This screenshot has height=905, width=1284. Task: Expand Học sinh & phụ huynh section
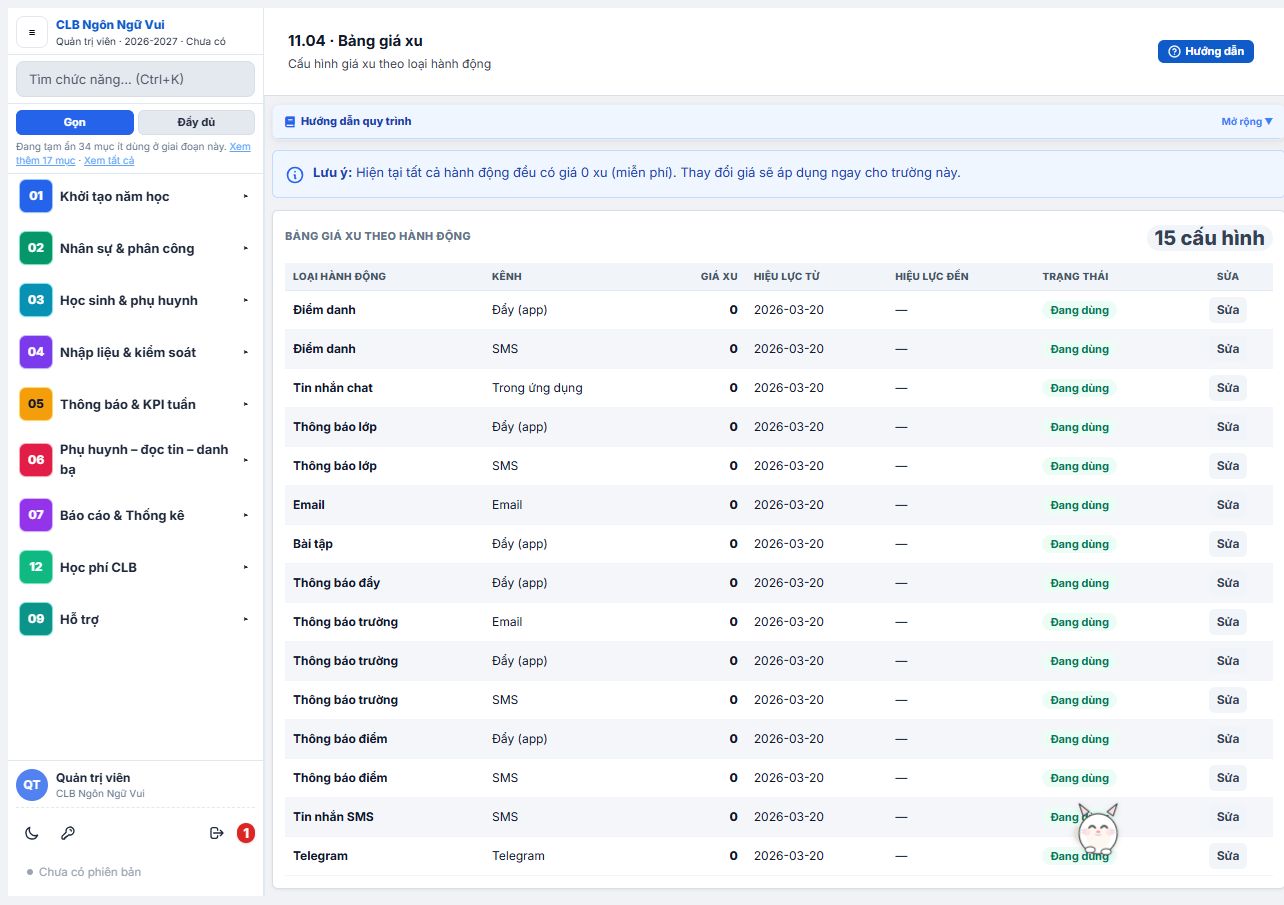tap(135, 300)
